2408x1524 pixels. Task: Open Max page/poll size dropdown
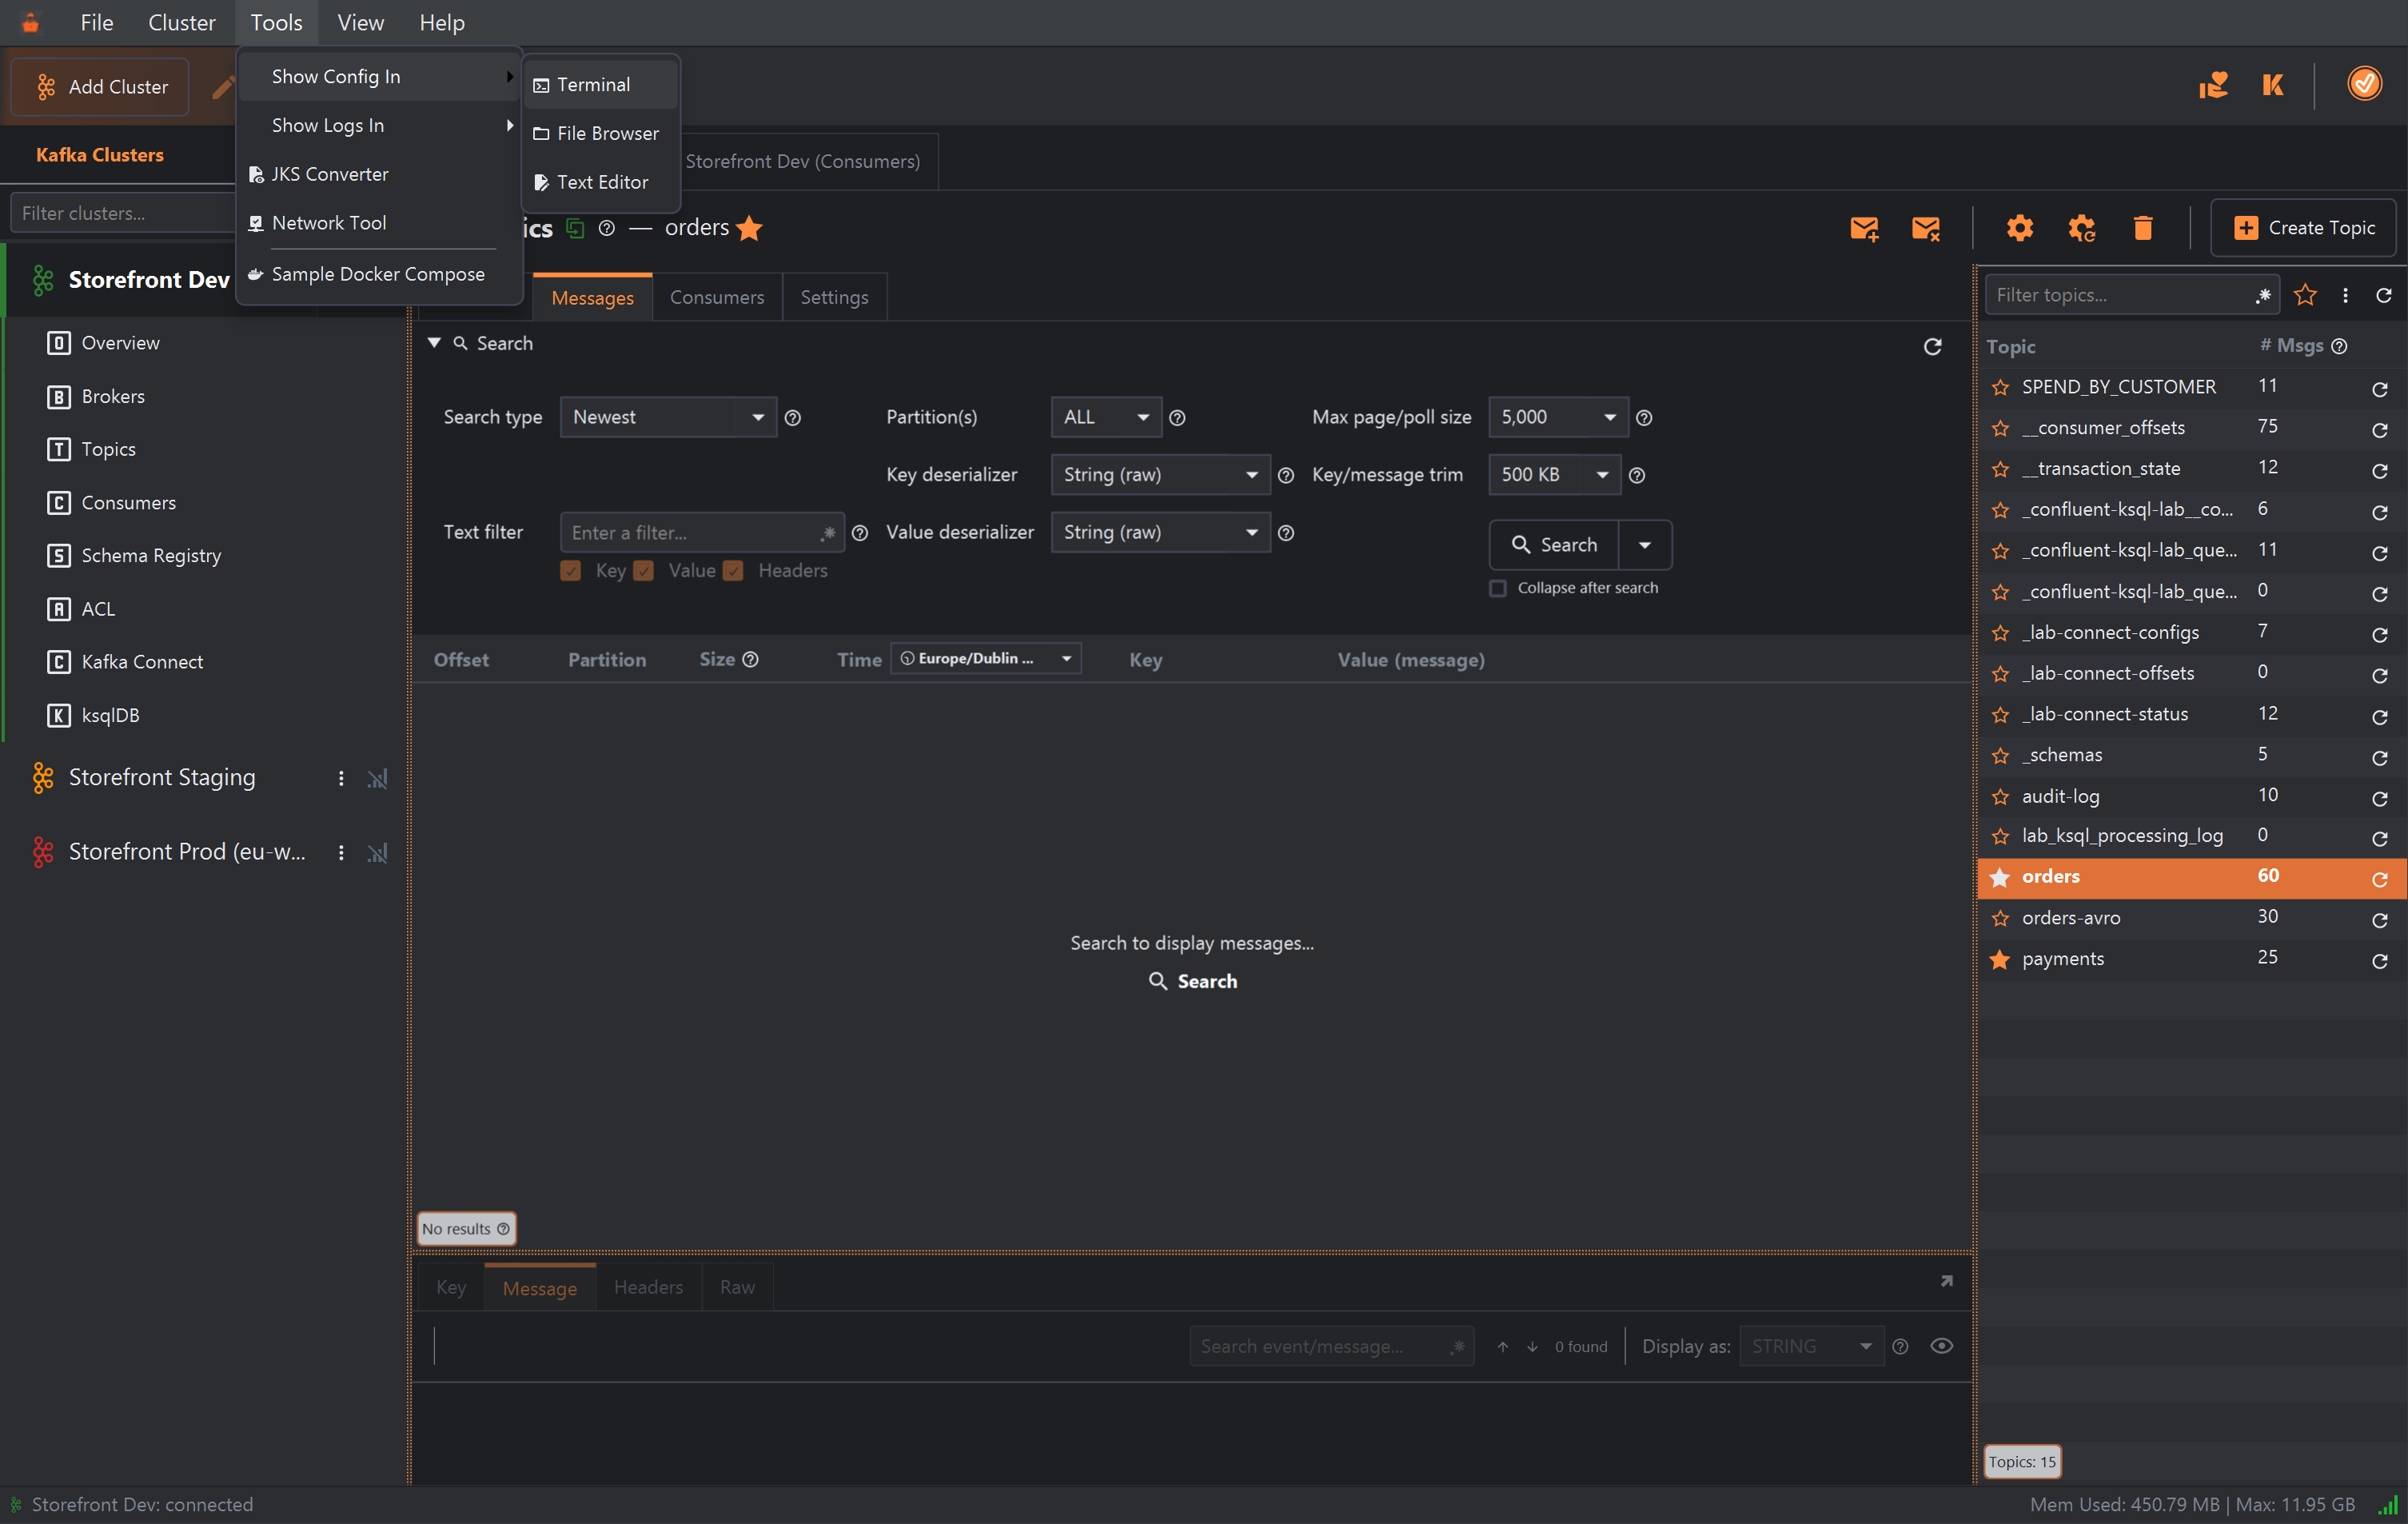click(x=1558, y=417)
